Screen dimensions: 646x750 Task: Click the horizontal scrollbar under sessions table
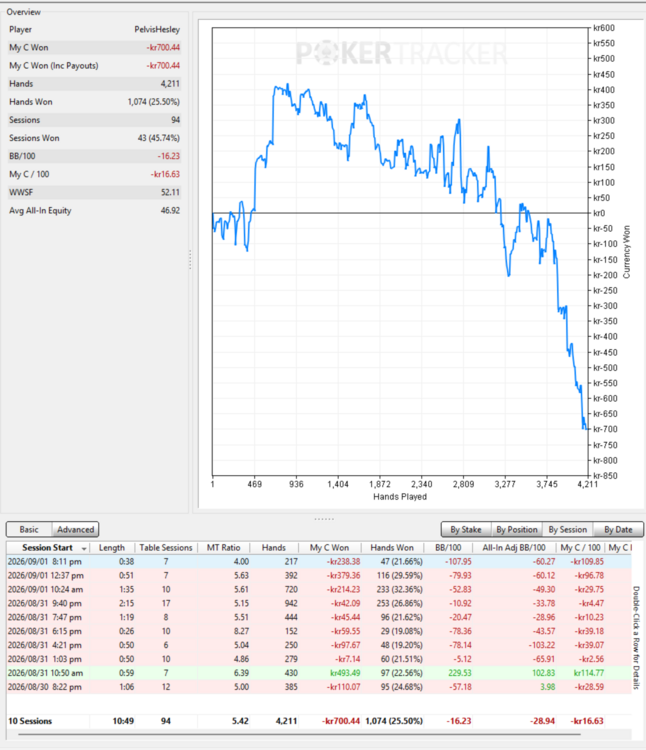[x=294, y=735]
